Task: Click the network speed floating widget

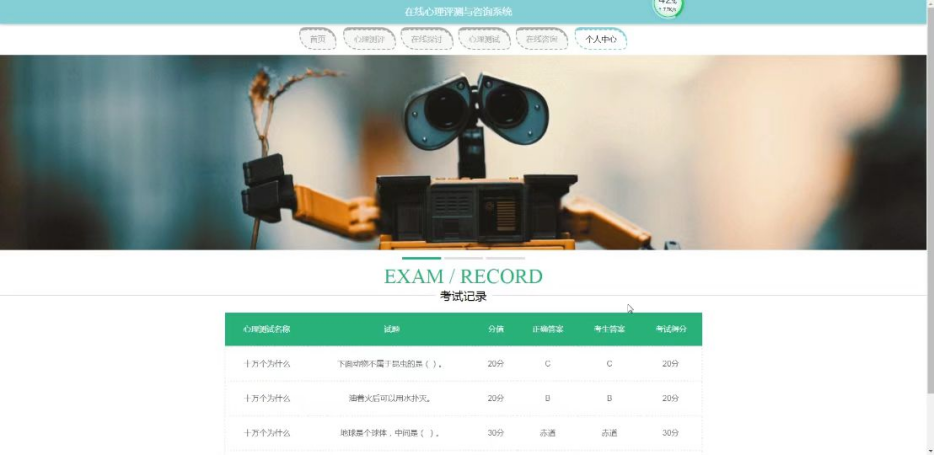Action: (x=668, y=7)
